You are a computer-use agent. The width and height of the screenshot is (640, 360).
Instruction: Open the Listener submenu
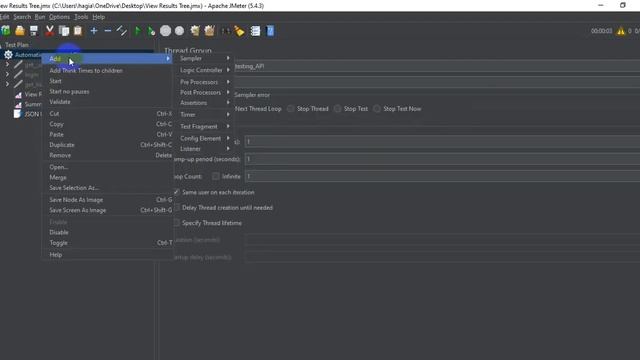pyautogui.click(x=204, y=149)
